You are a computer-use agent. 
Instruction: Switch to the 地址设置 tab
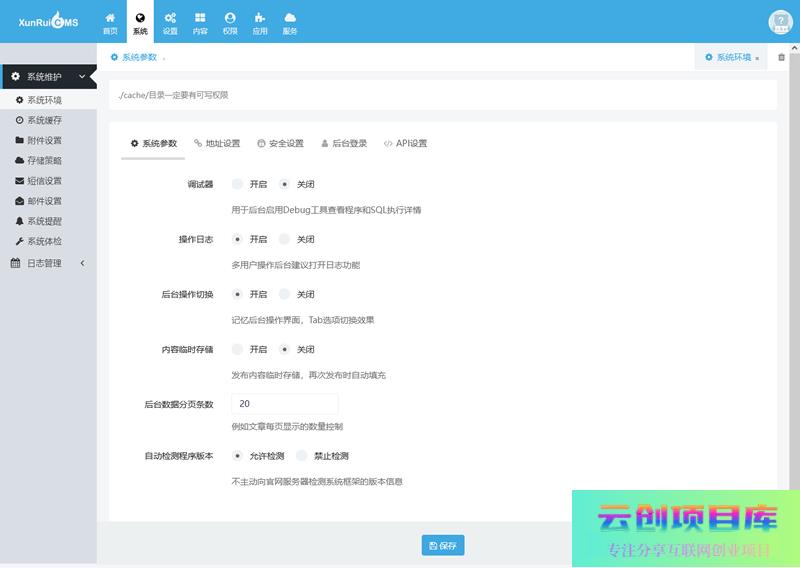click(217, 143)
